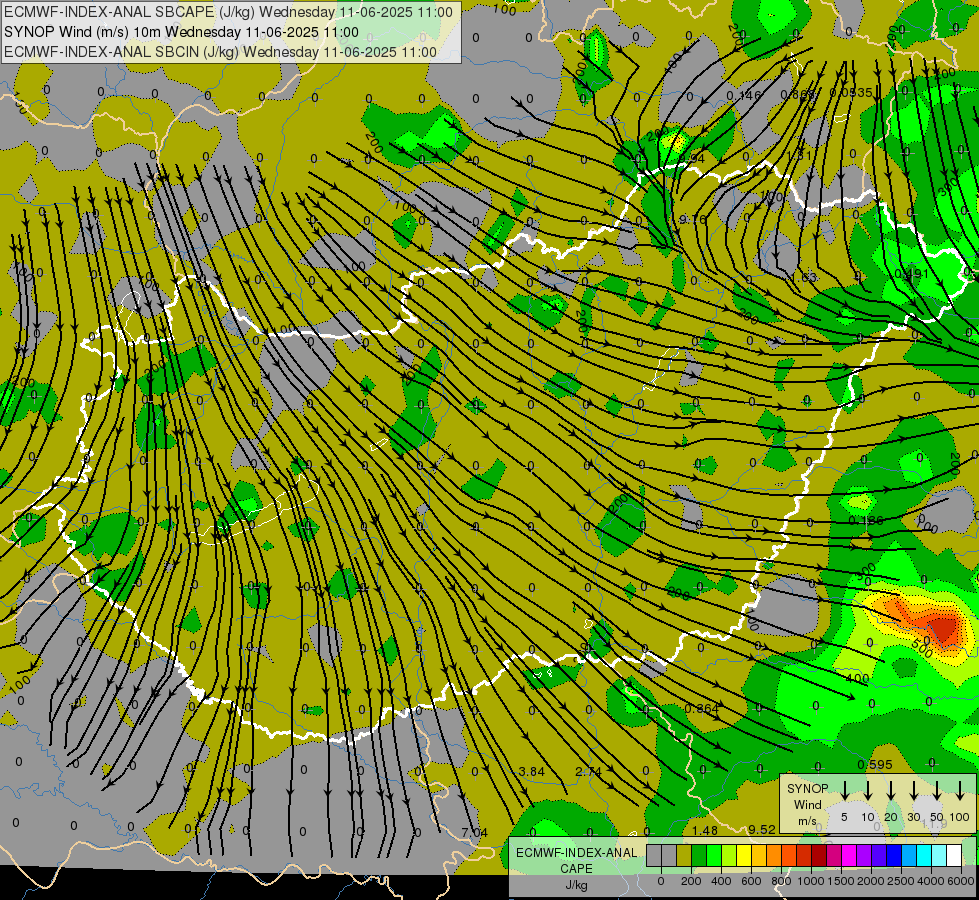The height and width of the screenshot is (900, 979).
Task: Click the red CAPE maximum area
Action: pyautogui.click(x=942, y=626)
